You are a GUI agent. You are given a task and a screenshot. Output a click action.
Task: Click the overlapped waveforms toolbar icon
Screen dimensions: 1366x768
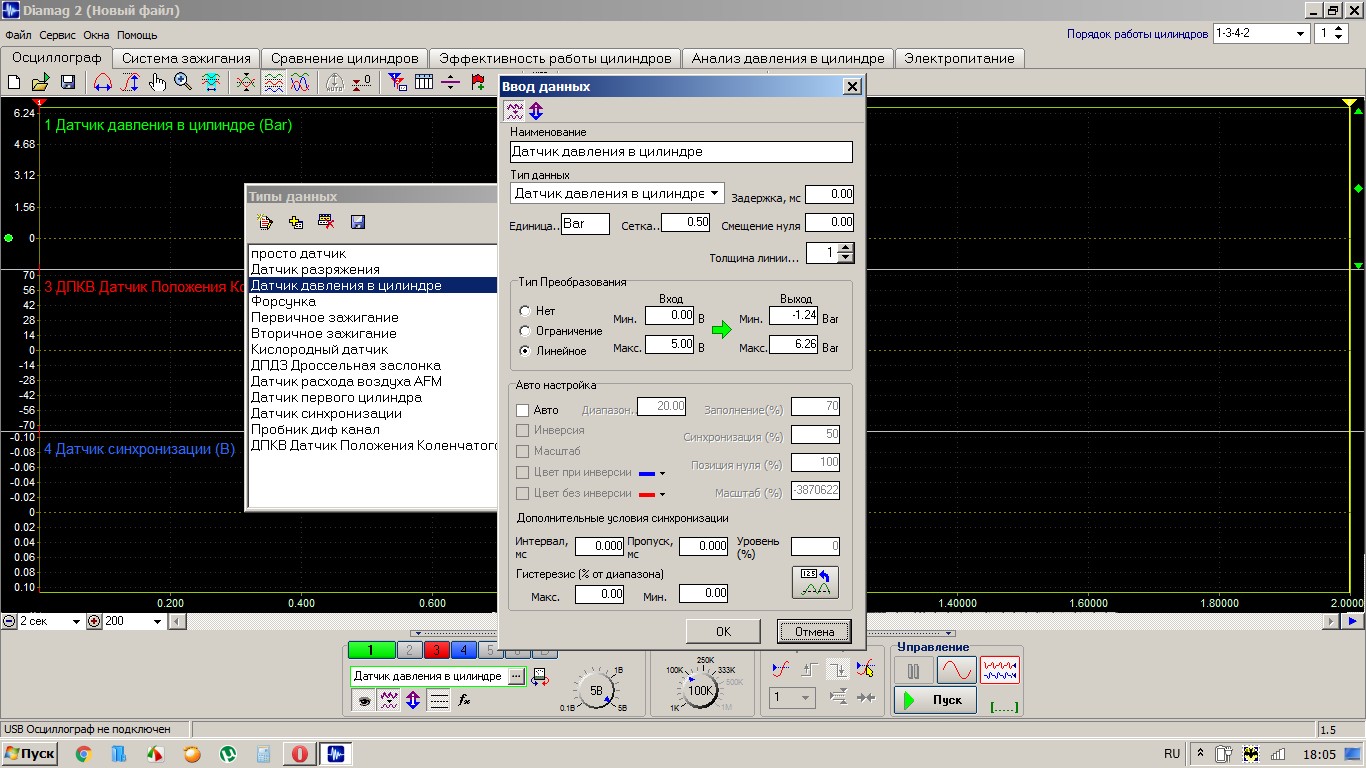point(246,82)
